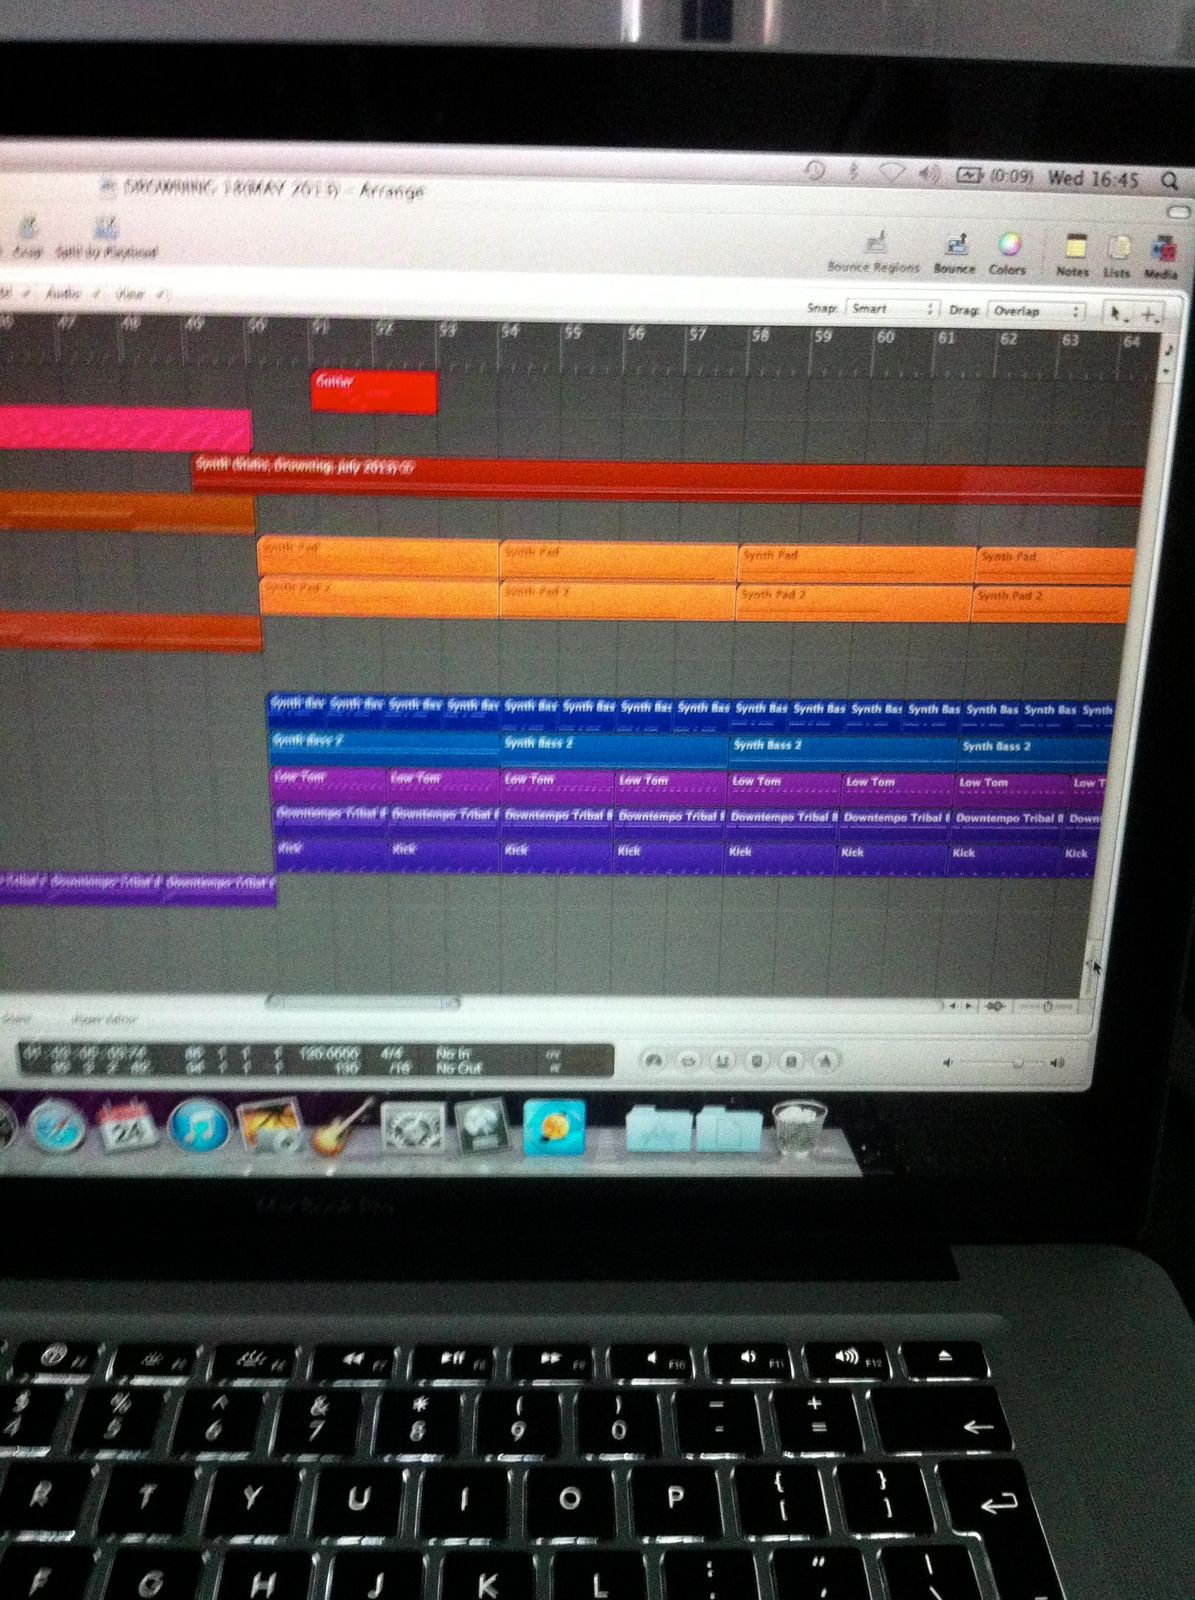
Task: Open the Colors palette
Action: (1008, 246)
